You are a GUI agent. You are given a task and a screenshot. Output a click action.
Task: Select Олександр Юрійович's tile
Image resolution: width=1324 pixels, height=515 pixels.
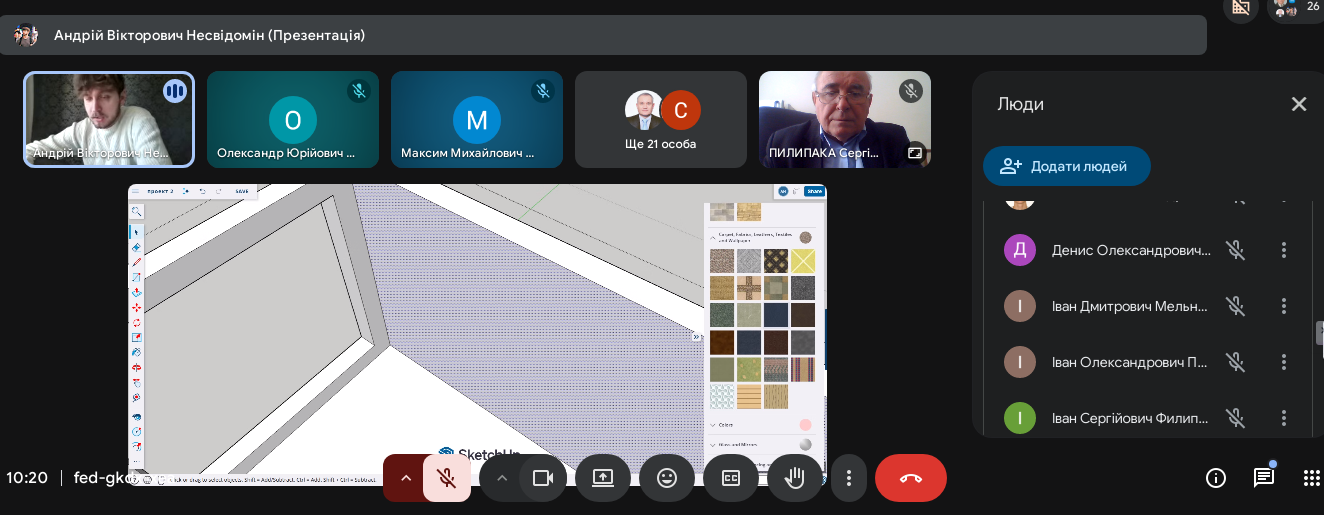pos(293,119)
